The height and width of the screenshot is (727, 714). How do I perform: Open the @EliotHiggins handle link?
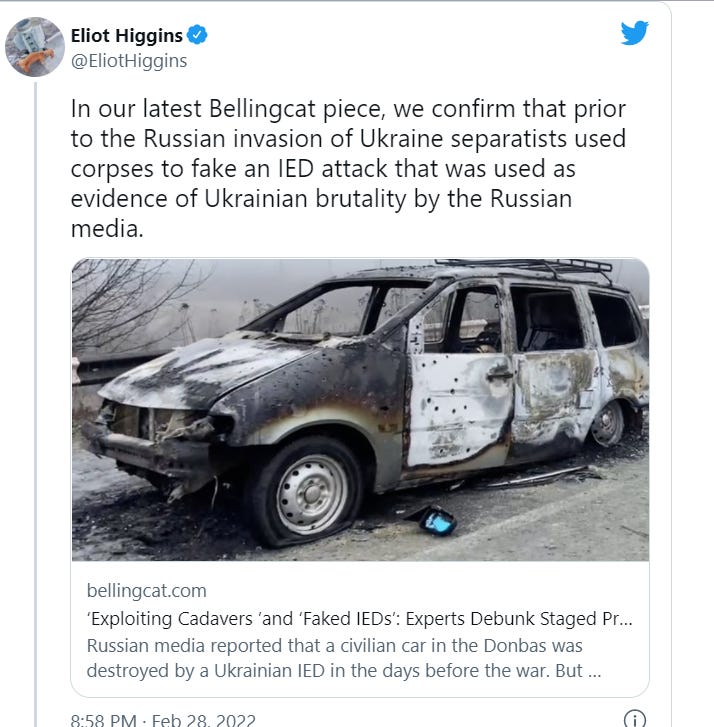129,61
